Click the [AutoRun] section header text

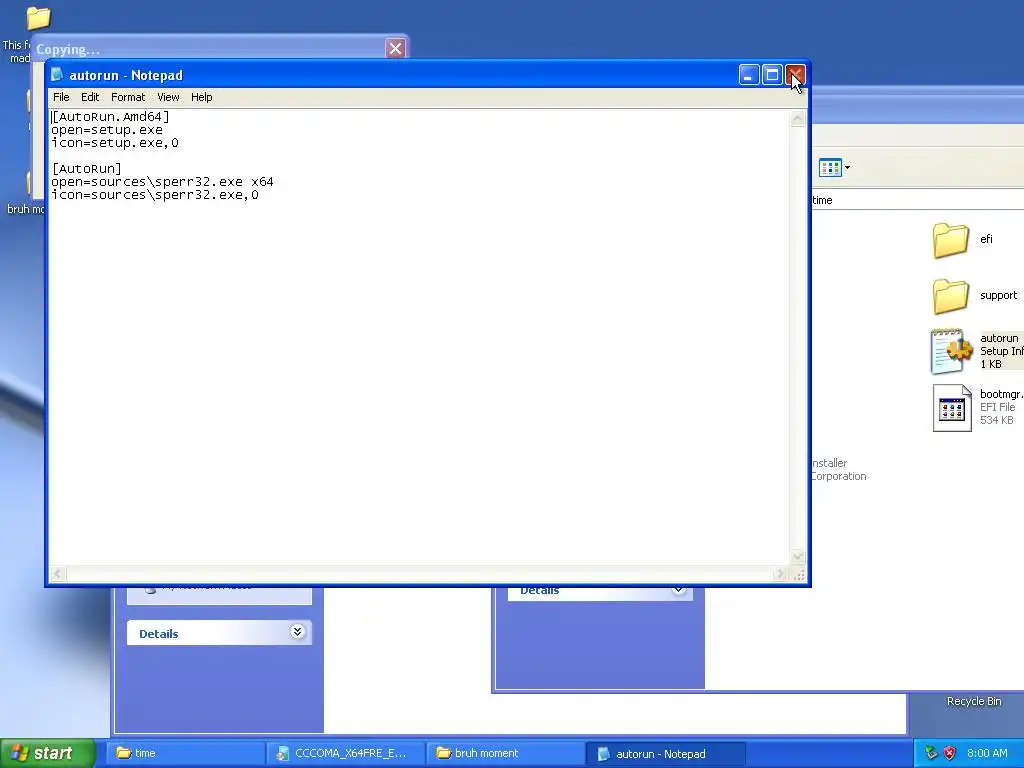coord(87,168)
